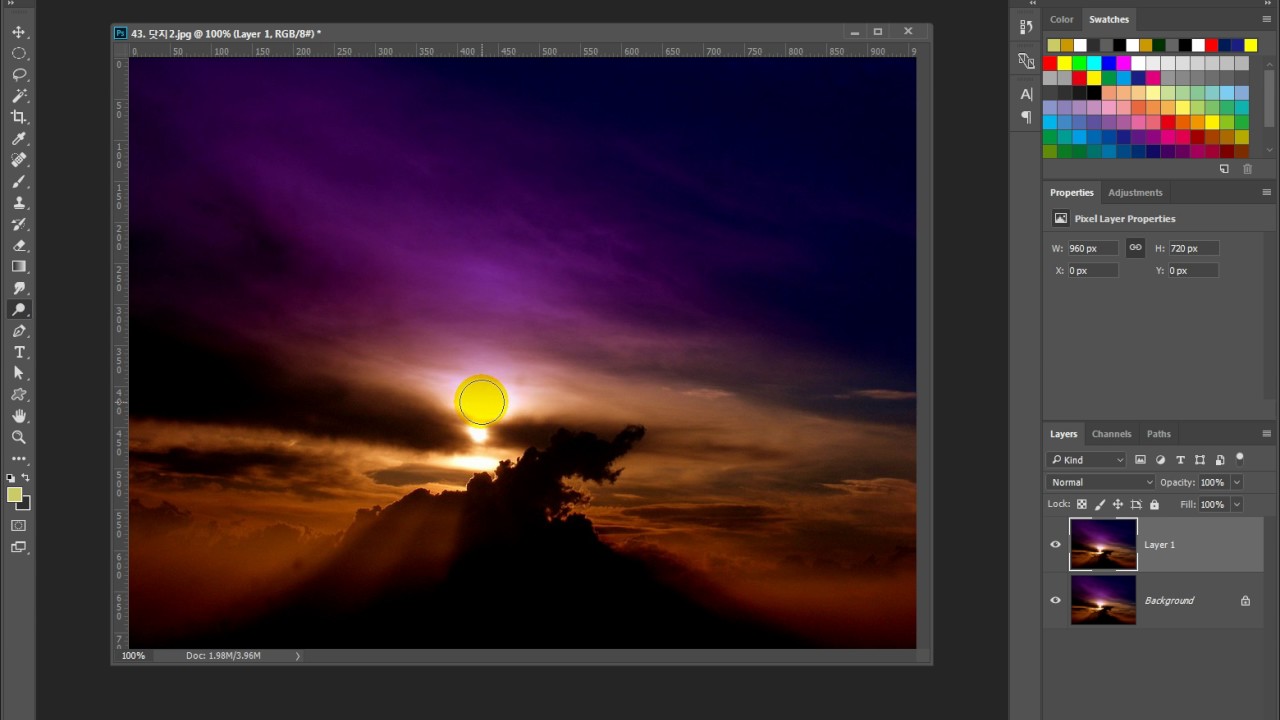Select the Horizontal Type tool
This screenshot has height=720, width=1280.
pos(19,352)
